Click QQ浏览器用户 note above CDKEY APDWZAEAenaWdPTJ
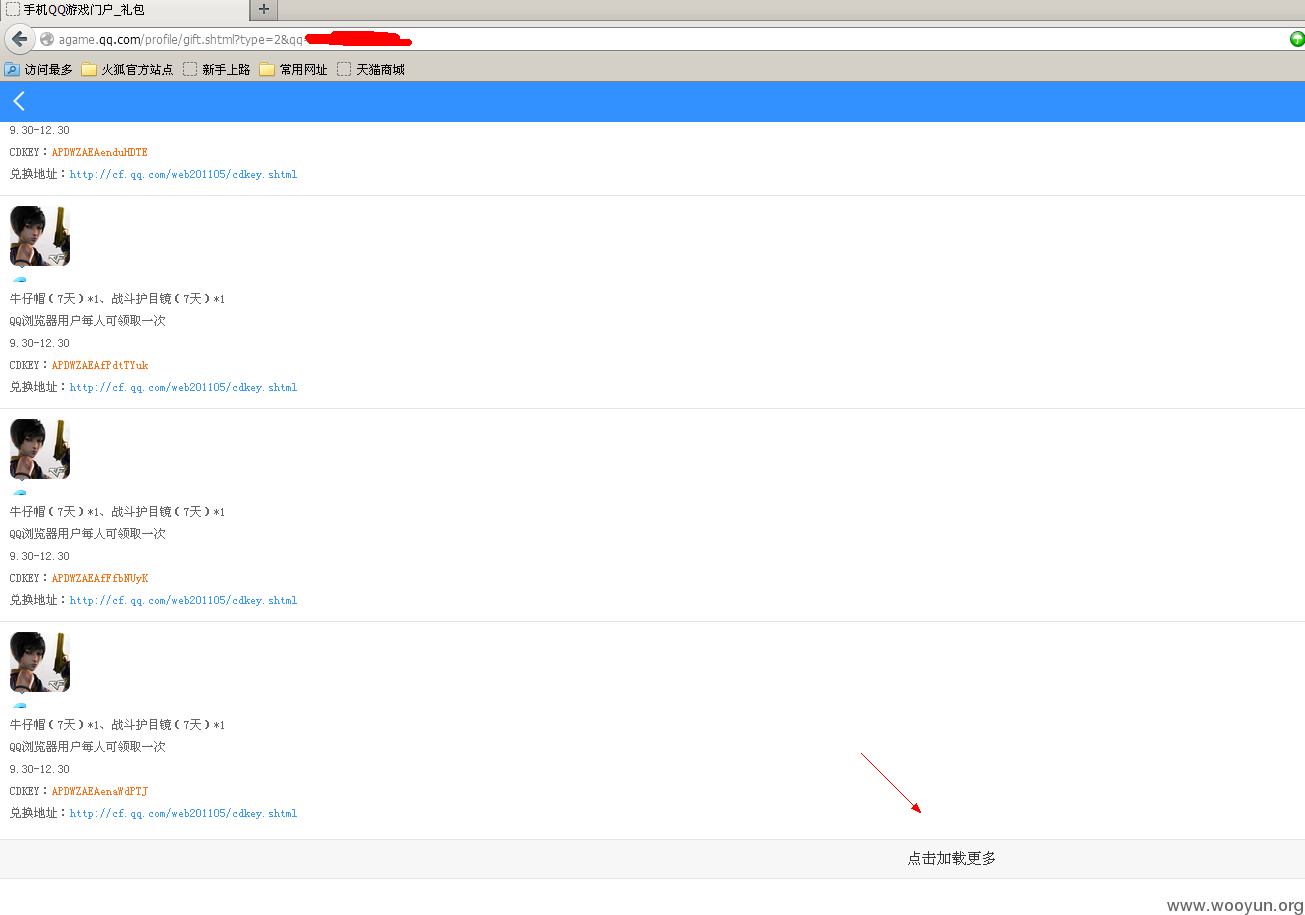 tap(88, 747)
